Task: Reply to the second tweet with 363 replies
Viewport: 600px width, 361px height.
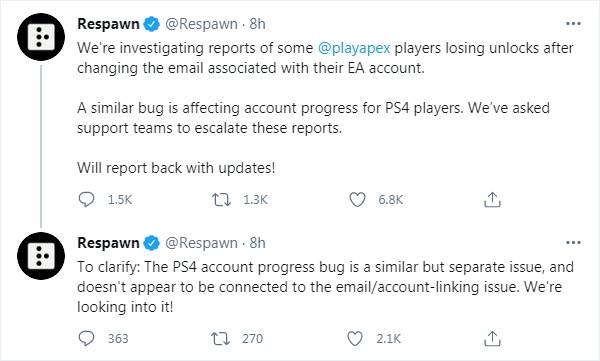Action: [86, 338]
